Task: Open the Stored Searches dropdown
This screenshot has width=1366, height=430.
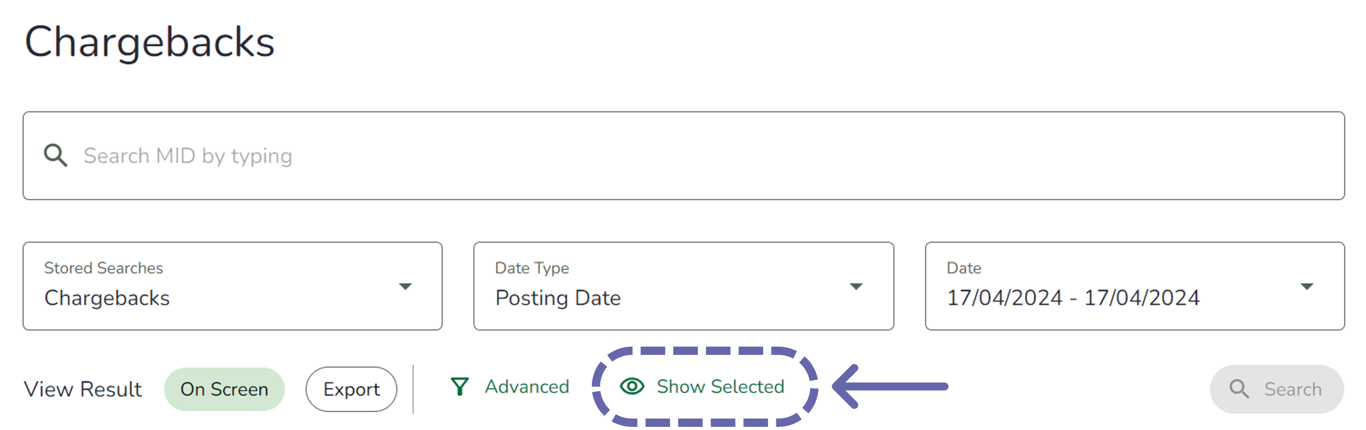Action: point(232,286)
